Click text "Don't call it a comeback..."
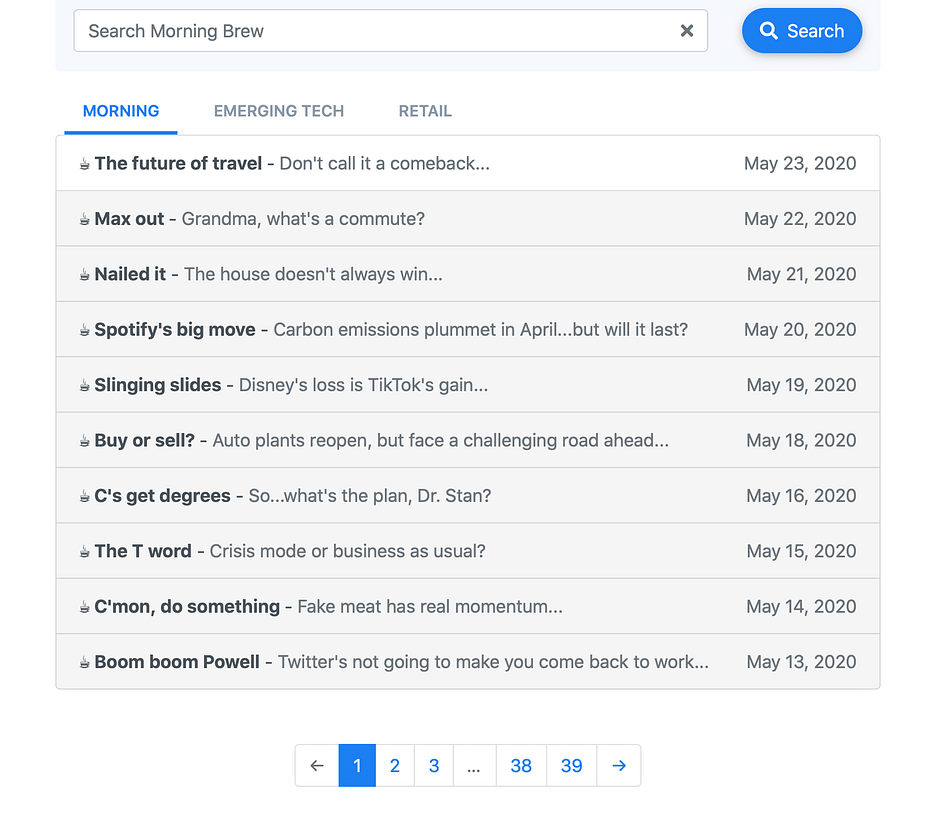This screenshot has height=814, width=936. pyautogui.click(x=384, y=163)
